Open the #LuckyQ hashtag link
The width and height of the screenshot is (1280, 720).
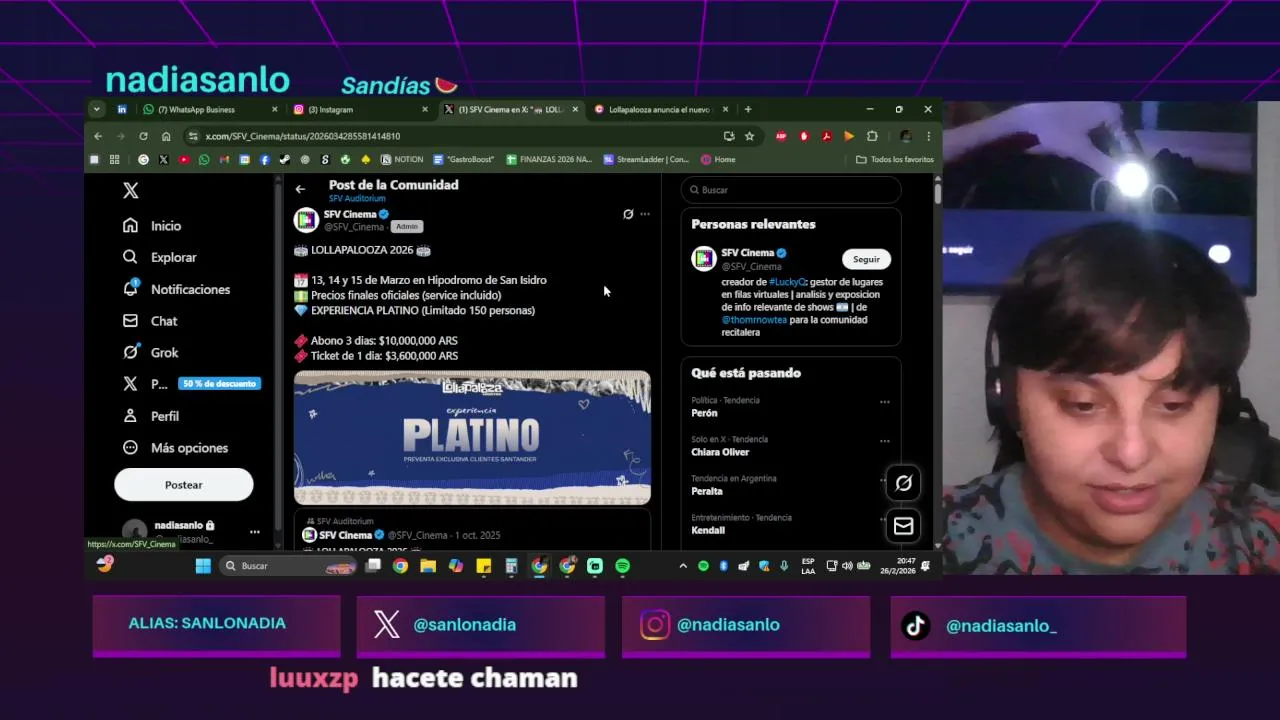788,282
